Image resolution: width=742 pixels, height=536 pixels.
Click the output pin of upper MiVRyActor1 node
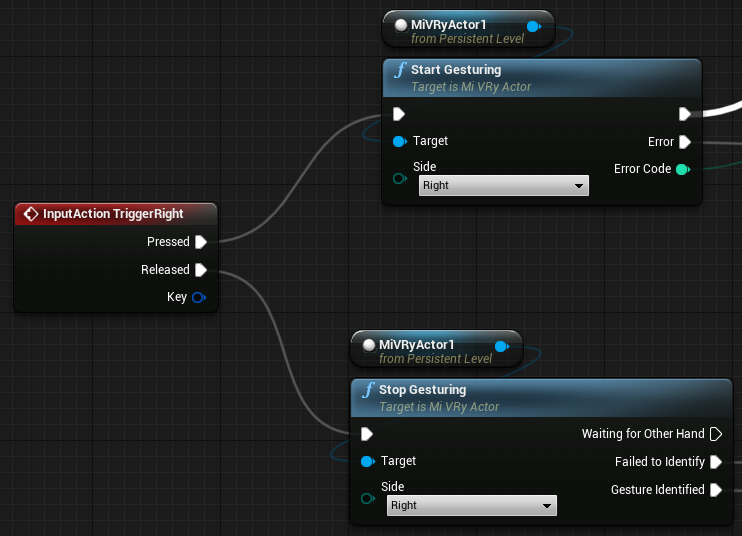pyautogui.click(x=534, y=26)
